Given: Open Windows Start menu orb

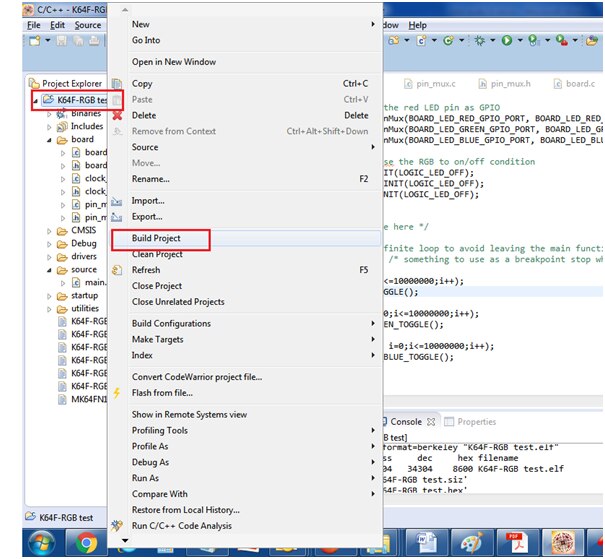Looking at the screenshot, I should [x=41, y=543].
